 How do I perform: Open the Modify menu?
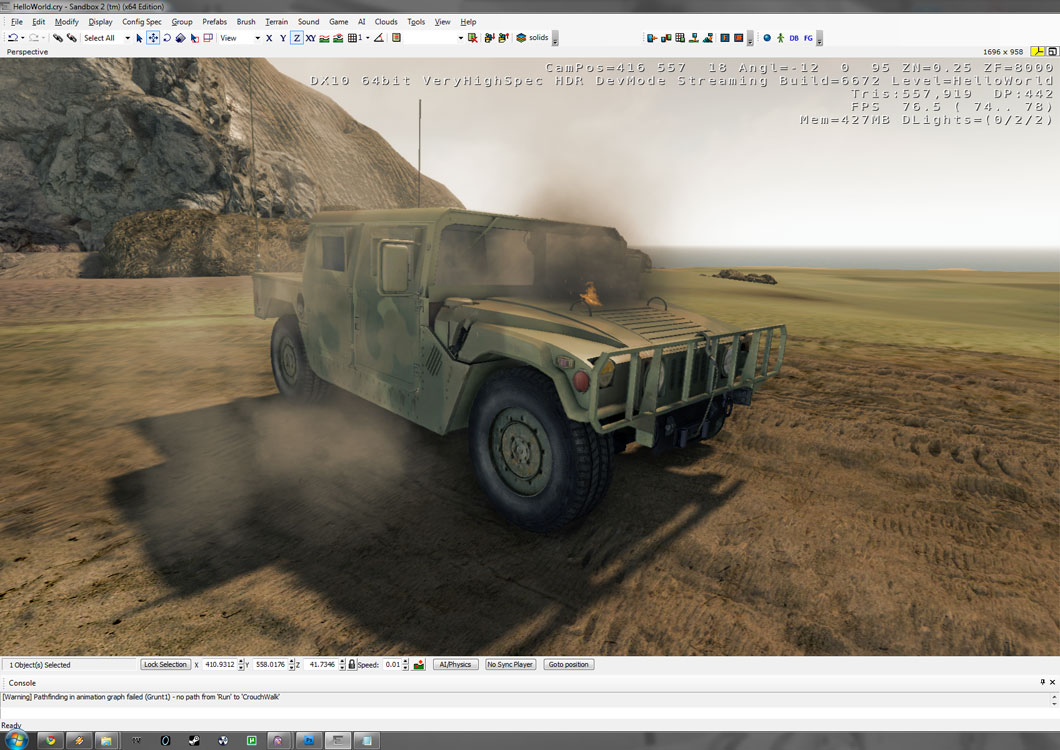tap(66, 22)
